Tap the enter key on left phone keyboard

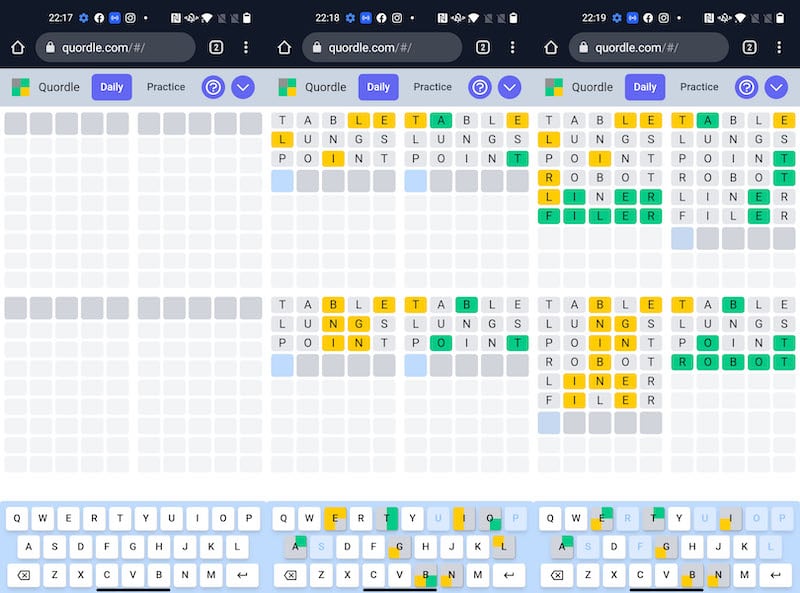click(242, 575)
